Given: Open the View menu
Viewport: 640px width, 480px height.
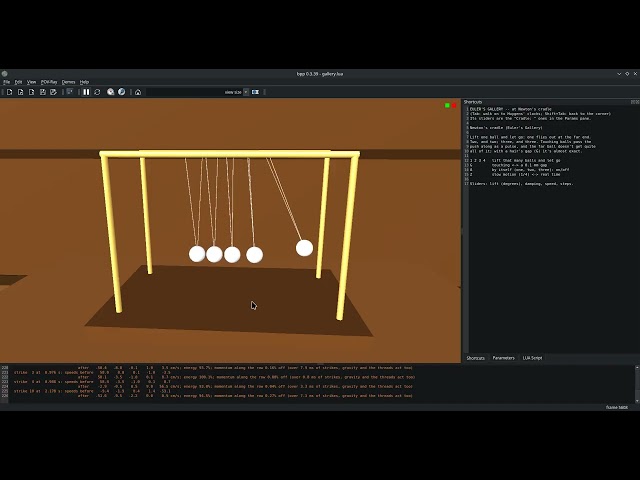Looking at the screenshot, I should 31,82.
